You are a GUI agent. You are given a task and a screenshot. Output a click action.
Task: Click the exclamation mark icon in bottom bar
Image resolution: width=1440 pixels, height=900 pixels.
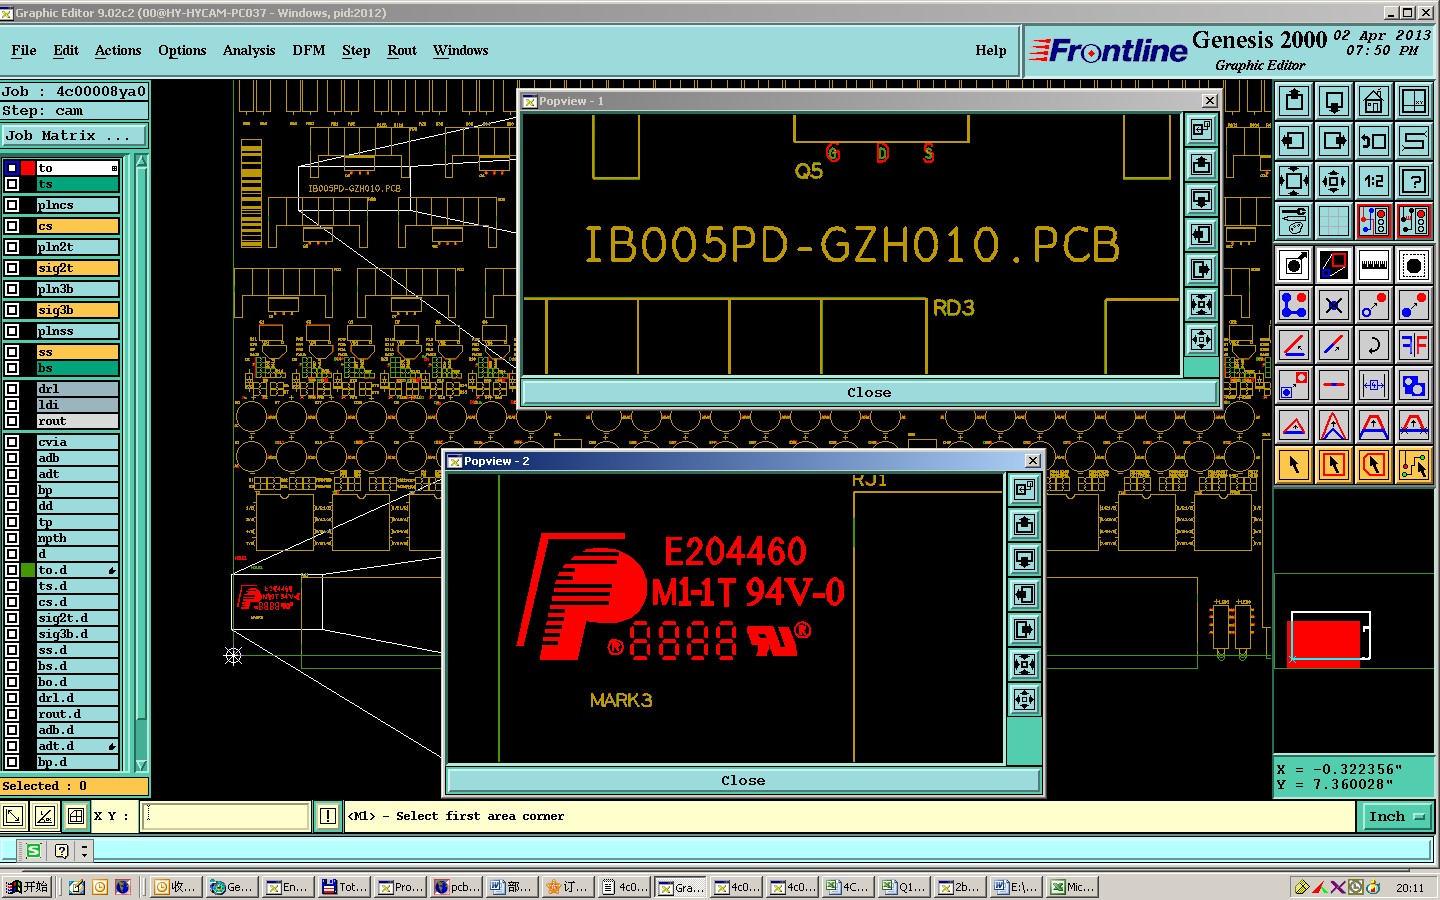[x=327, y=816]
